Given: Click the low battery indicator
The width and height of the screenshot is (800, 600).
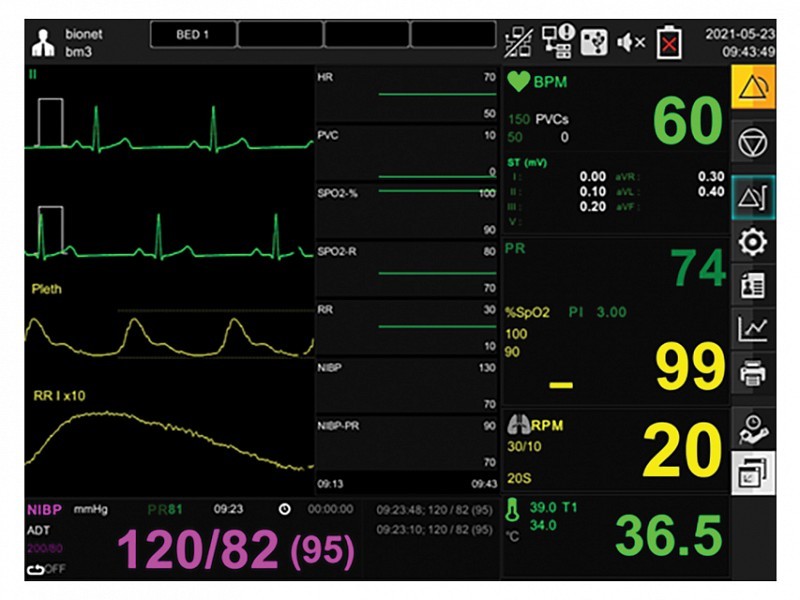Looking at the screenshot, I should click(x=668, y=43).
